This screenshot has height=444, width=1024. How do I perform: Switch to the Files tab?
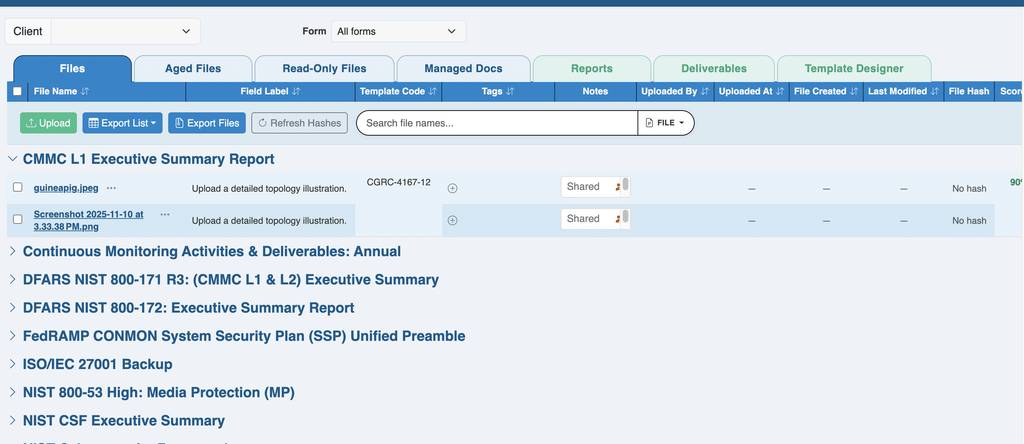click(x=72, y=69)
